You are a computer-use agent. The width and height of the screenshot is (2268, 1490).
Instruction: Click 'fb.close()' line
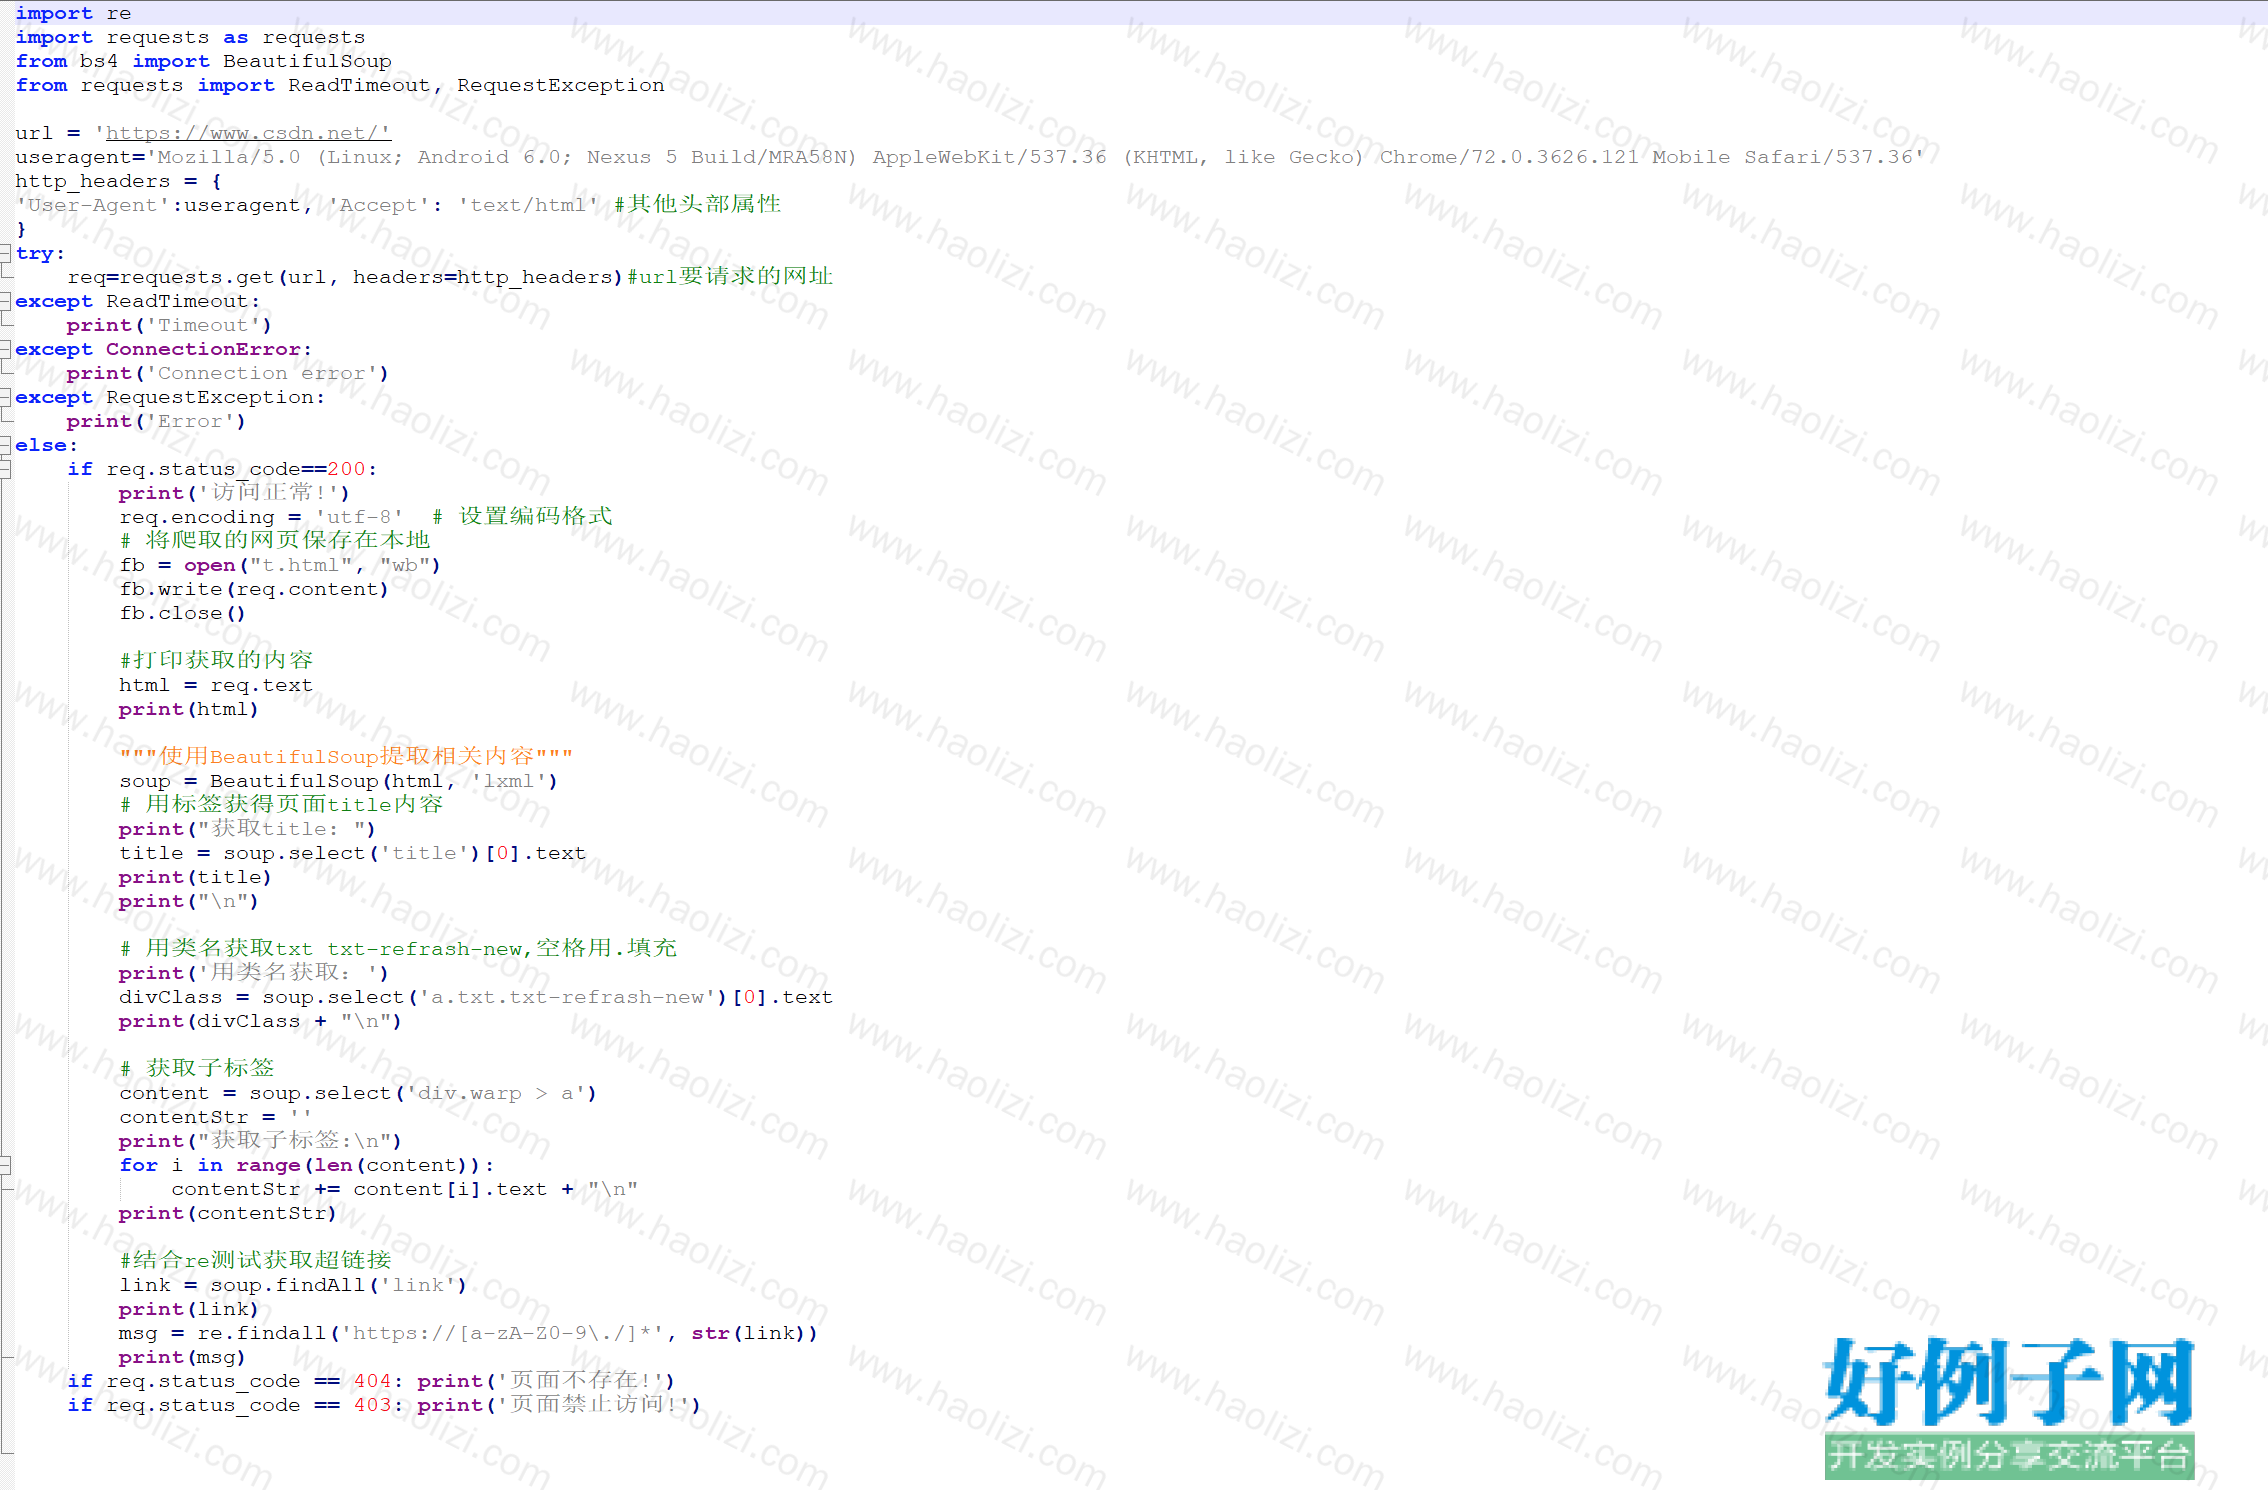tap(182, 613)
